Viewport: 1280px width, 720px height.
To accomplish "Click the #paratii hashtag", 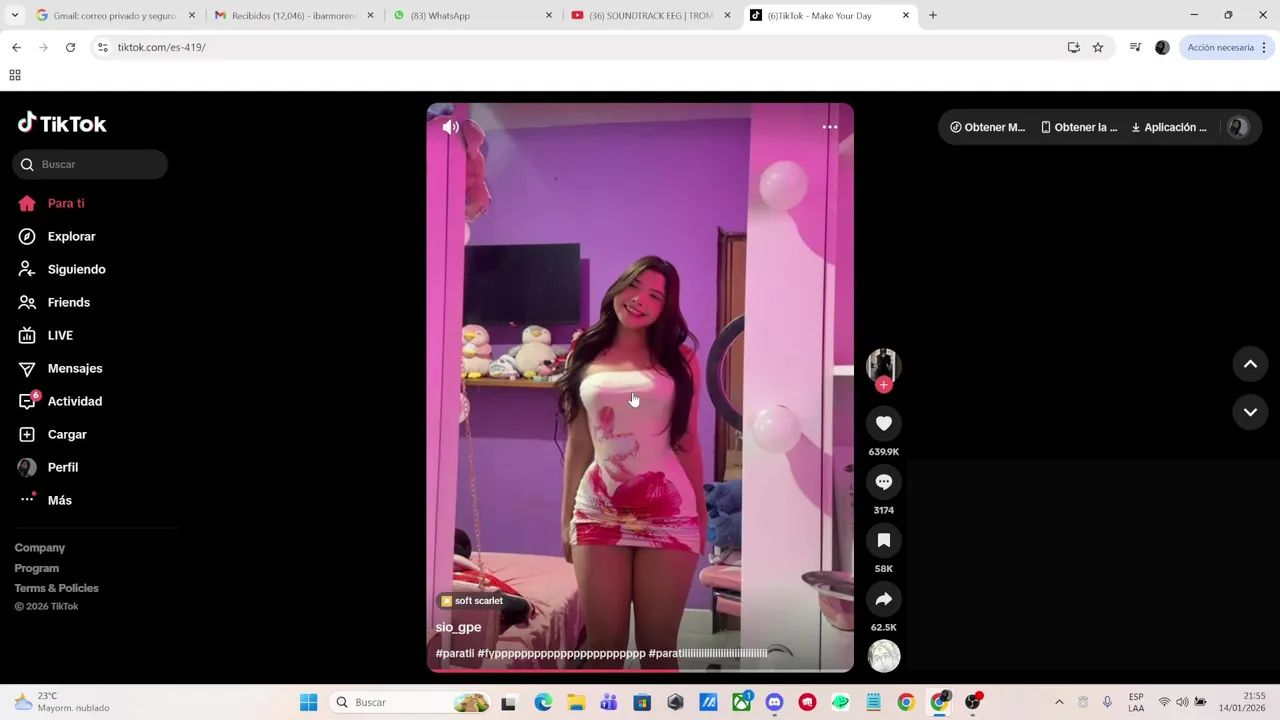I will tap(455, 653).
